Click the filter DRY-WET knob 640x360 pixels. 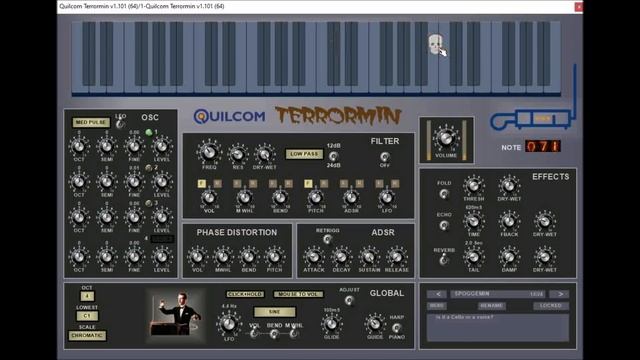[264, 154]
